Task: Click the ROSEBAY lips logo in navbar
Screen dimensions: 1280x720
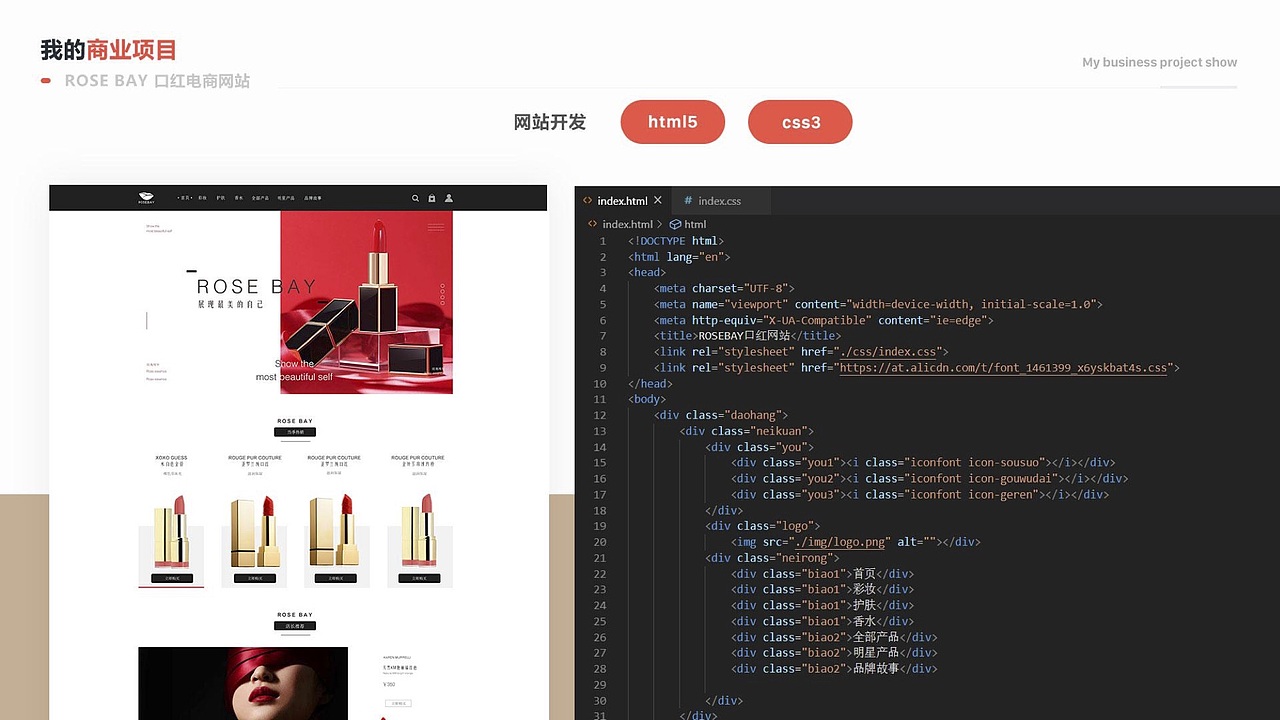Action: 147,198
